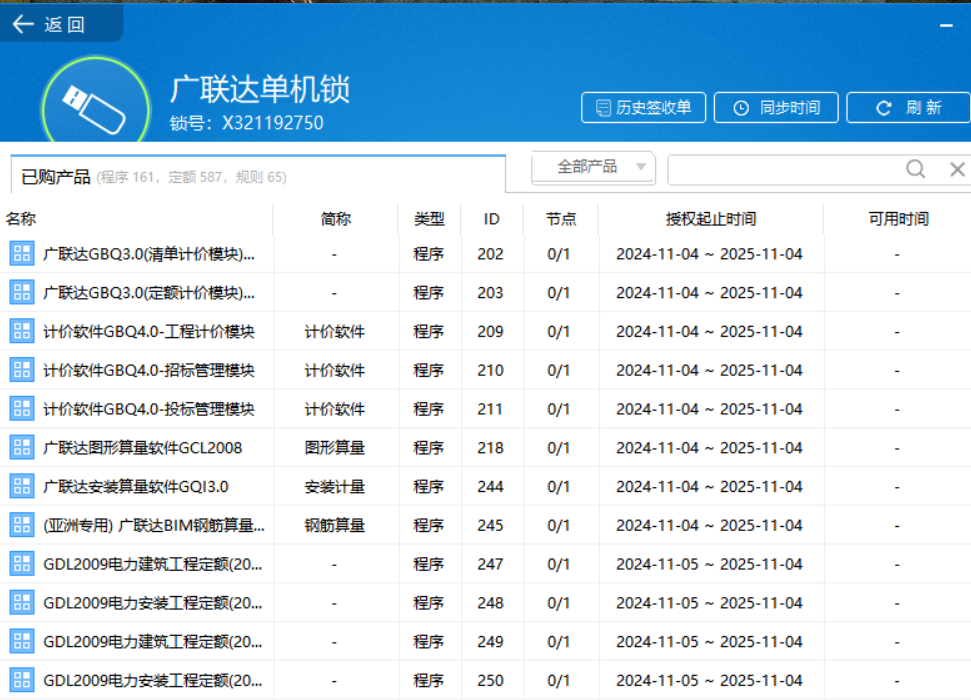971x700 pixels.
Task: Open the 历史签收单 panel
Action: coord(643,107)
